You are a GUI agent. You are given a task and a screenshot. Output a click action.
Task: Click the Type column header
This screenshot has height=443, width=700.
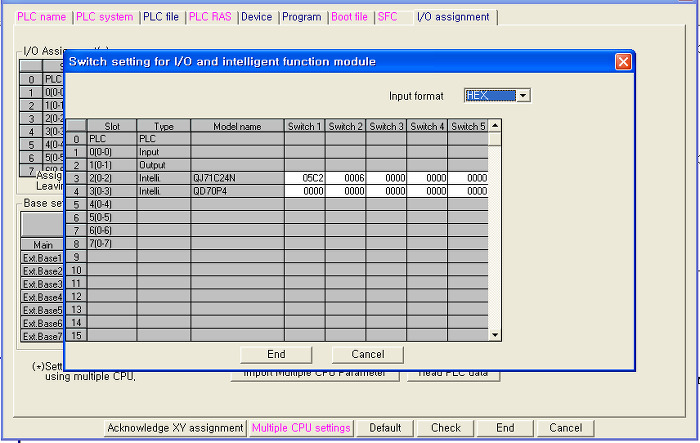click(x=164, y=126)
